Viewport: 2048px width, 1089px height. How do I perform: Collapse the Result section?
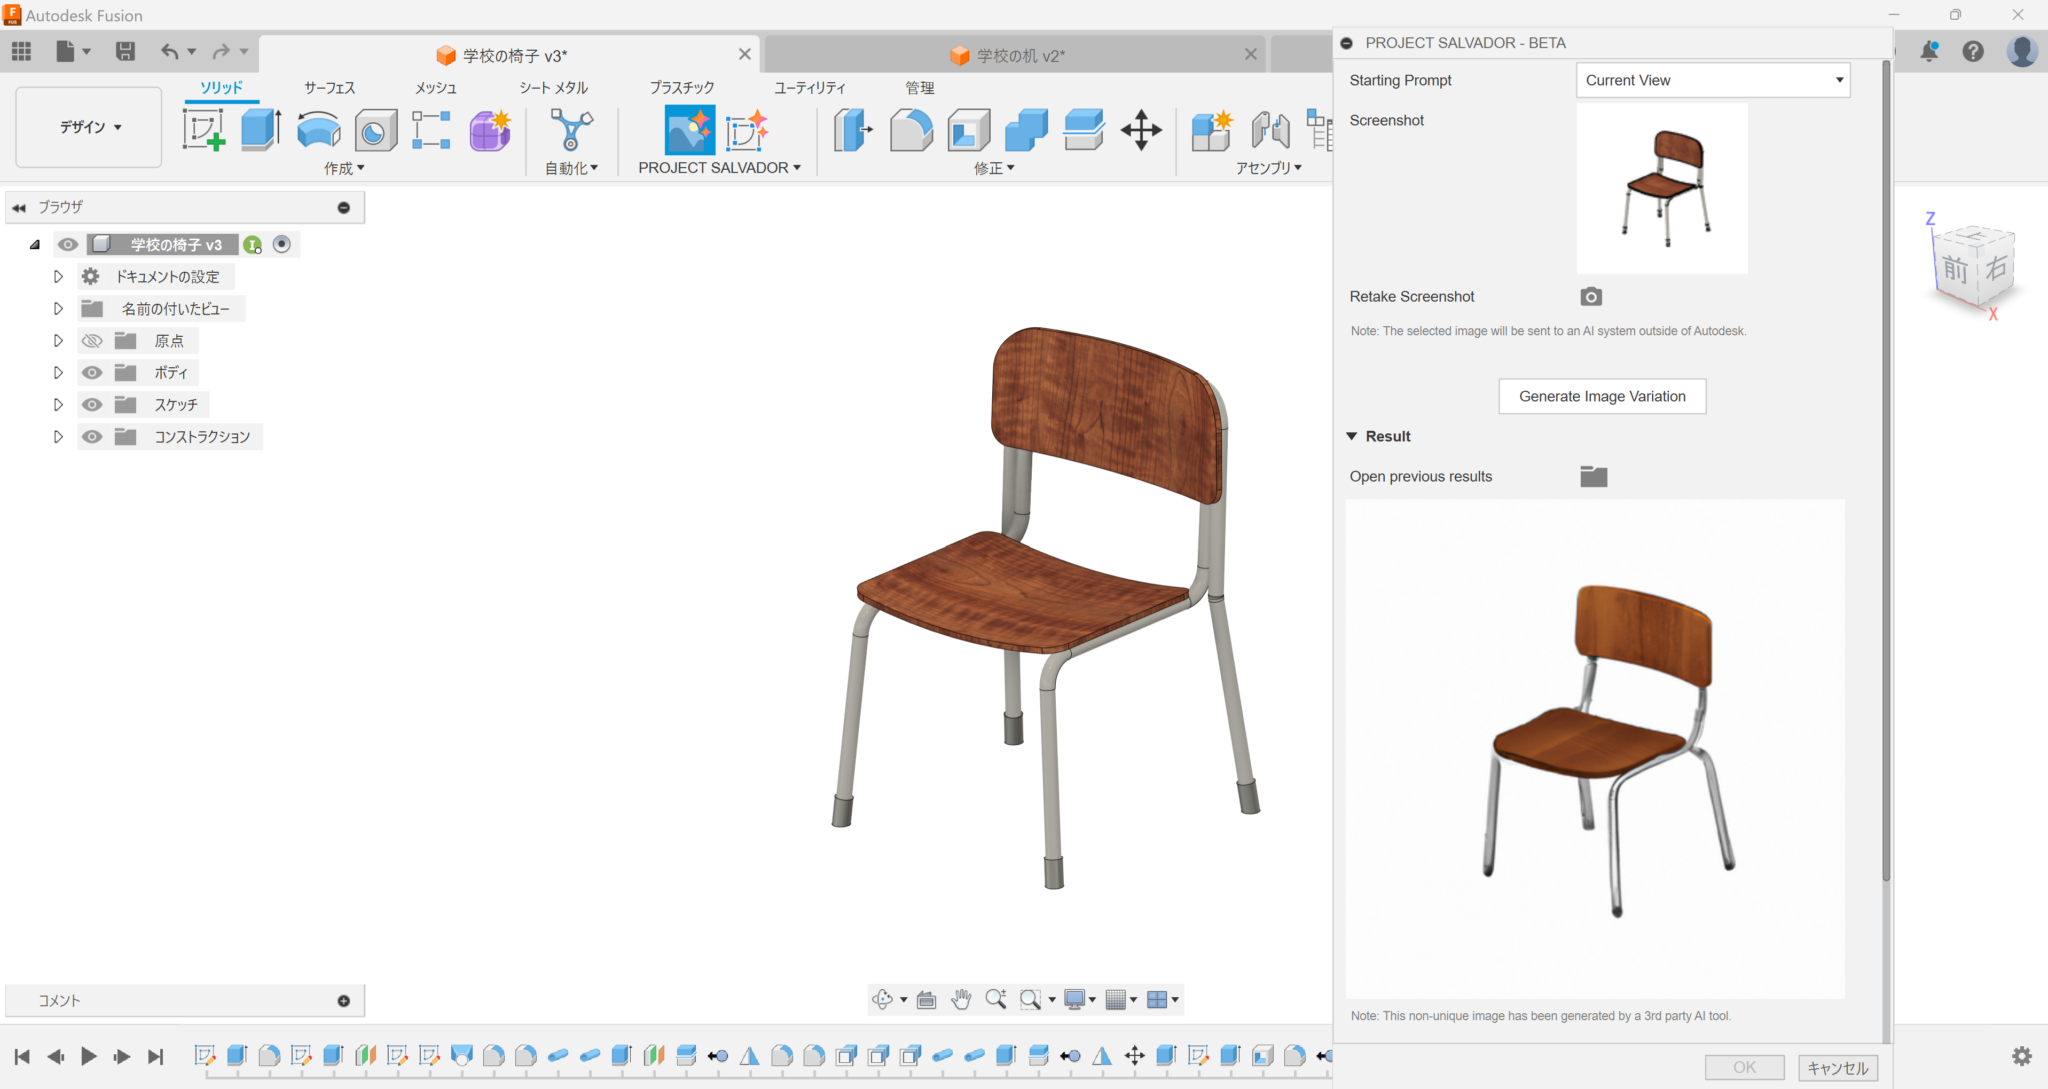click(x=1353, y=436)
